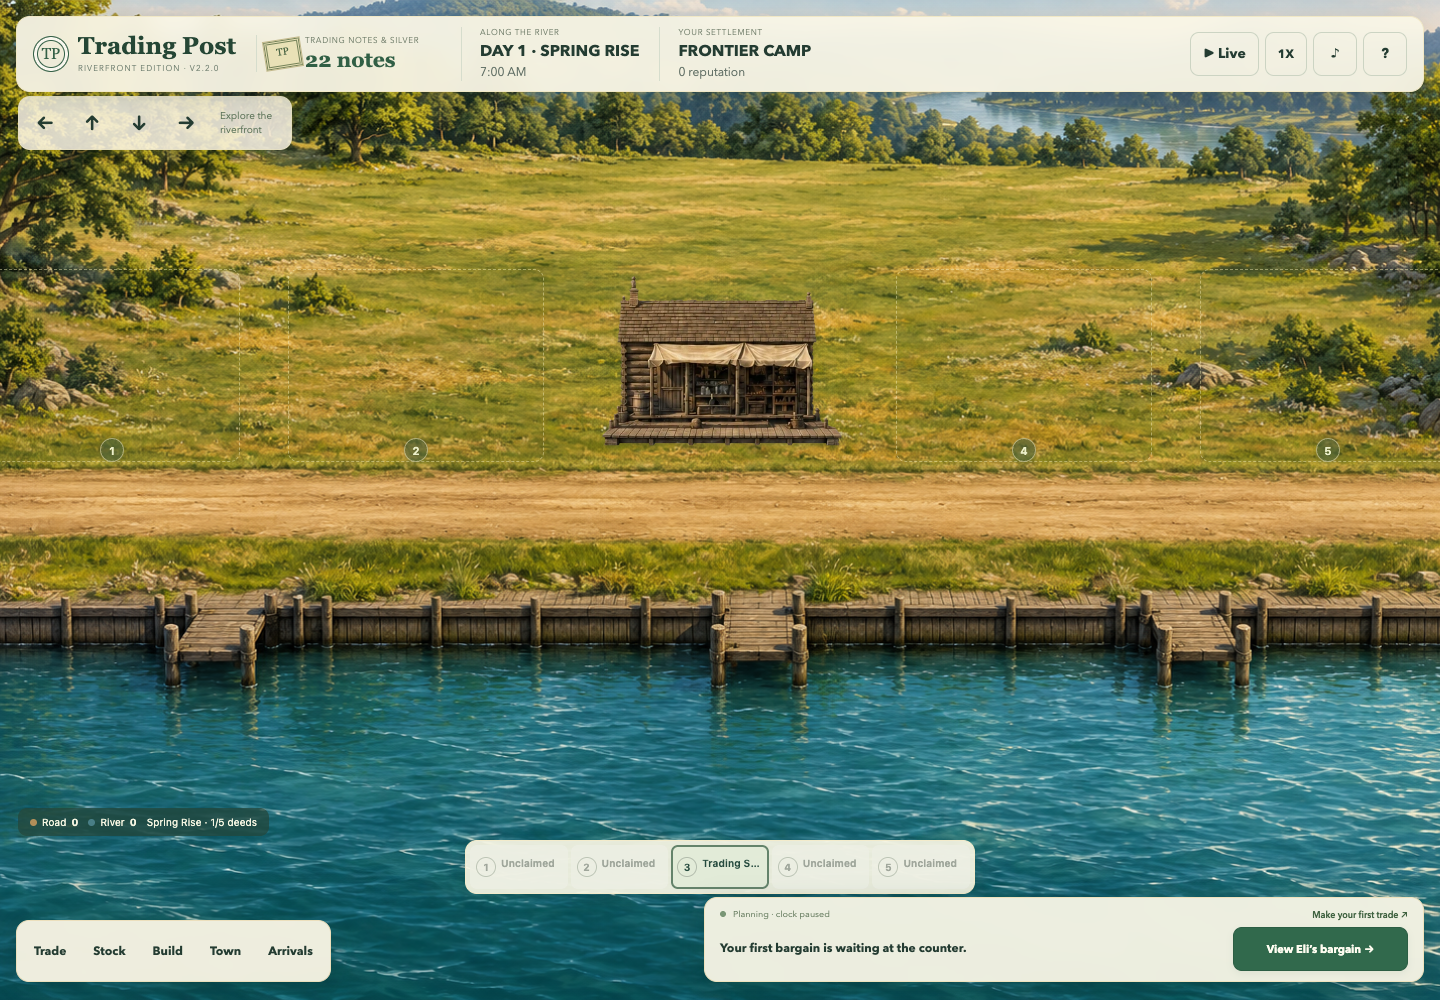Pan the view down with the down arrow
The image size is (1440, 1000).
[x=139, y=123]
